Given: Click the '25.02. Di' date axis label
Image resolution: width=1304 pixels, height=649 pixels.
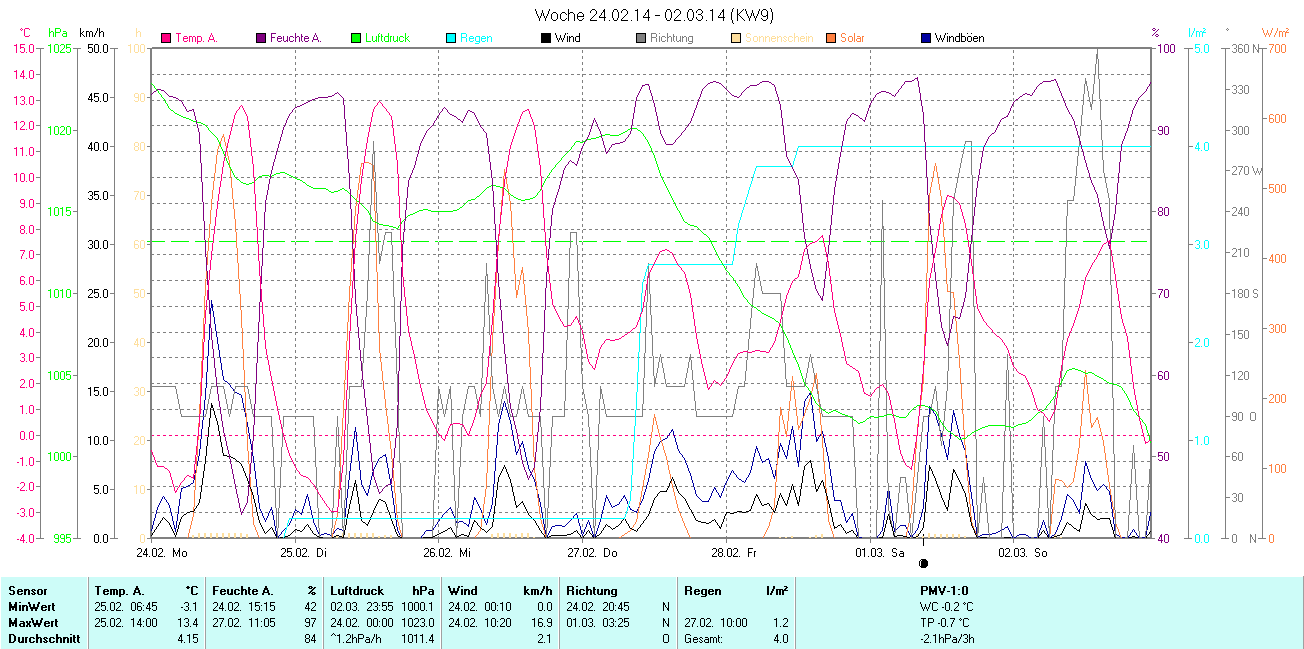Looking at the screenshot, I should click(303, 552).
